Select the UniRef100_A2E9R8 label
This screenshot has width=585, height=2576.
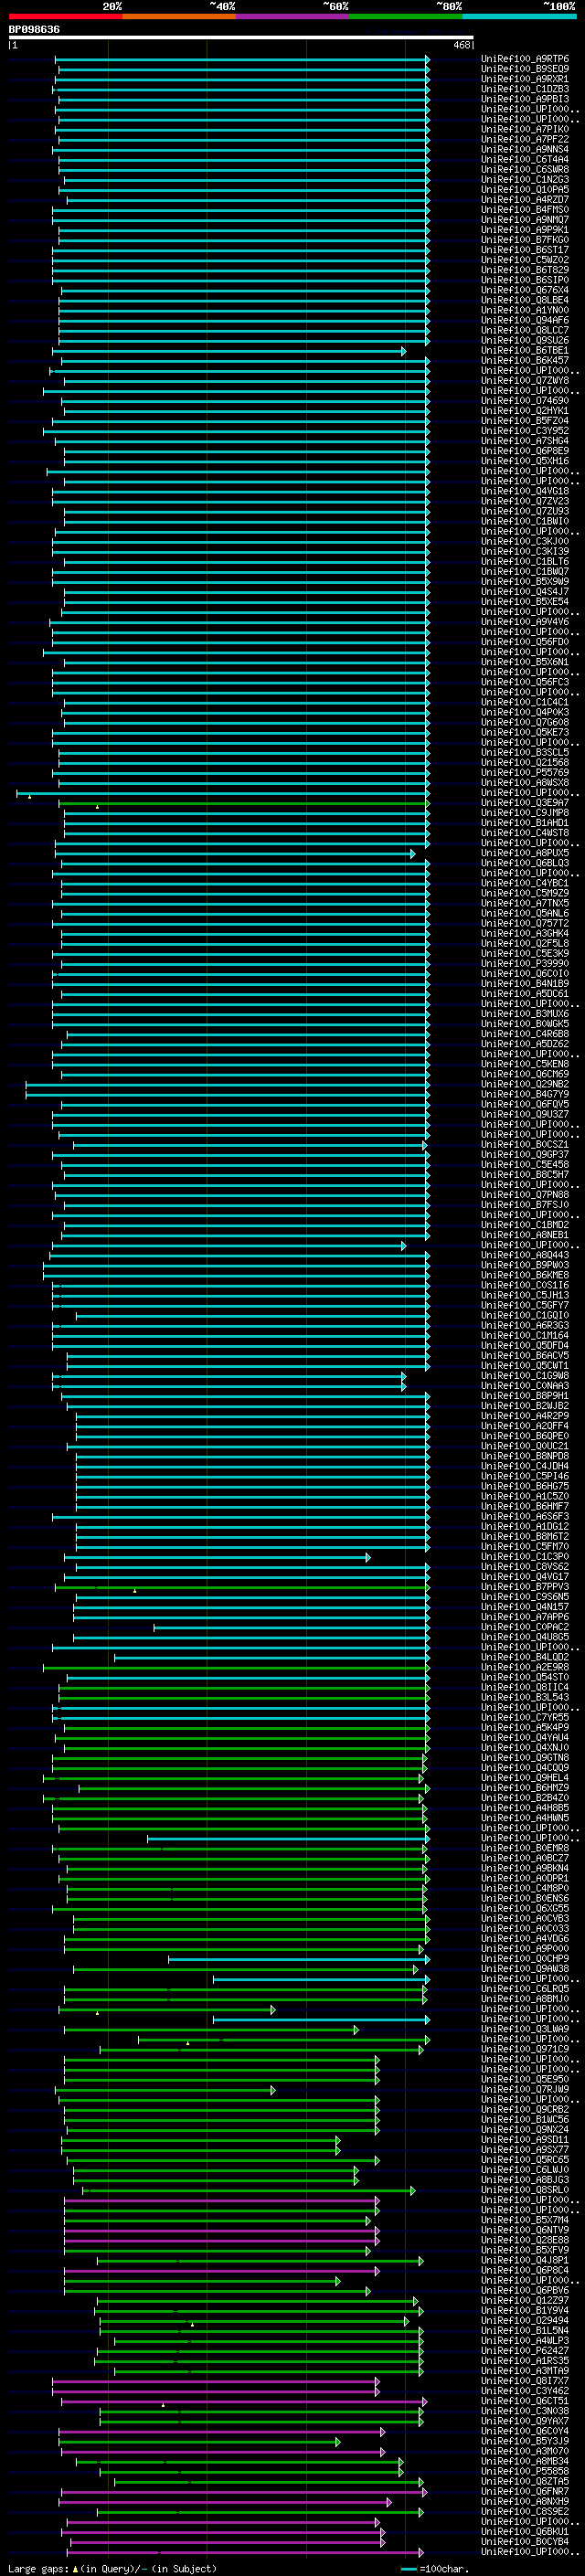coord(524,1666)
